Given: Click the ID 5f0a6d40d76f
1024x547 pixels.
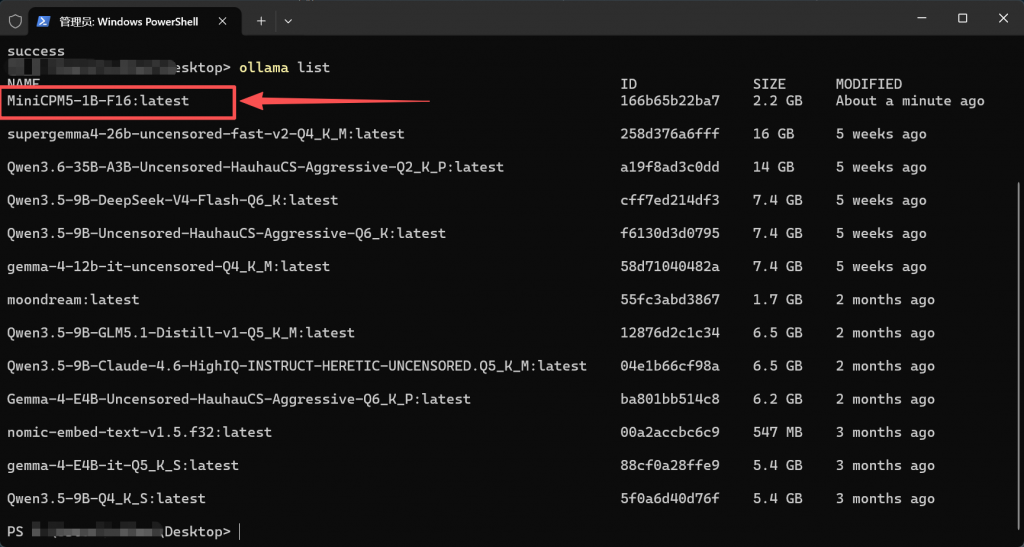Looking at the screenshot, I should (670, 499).
